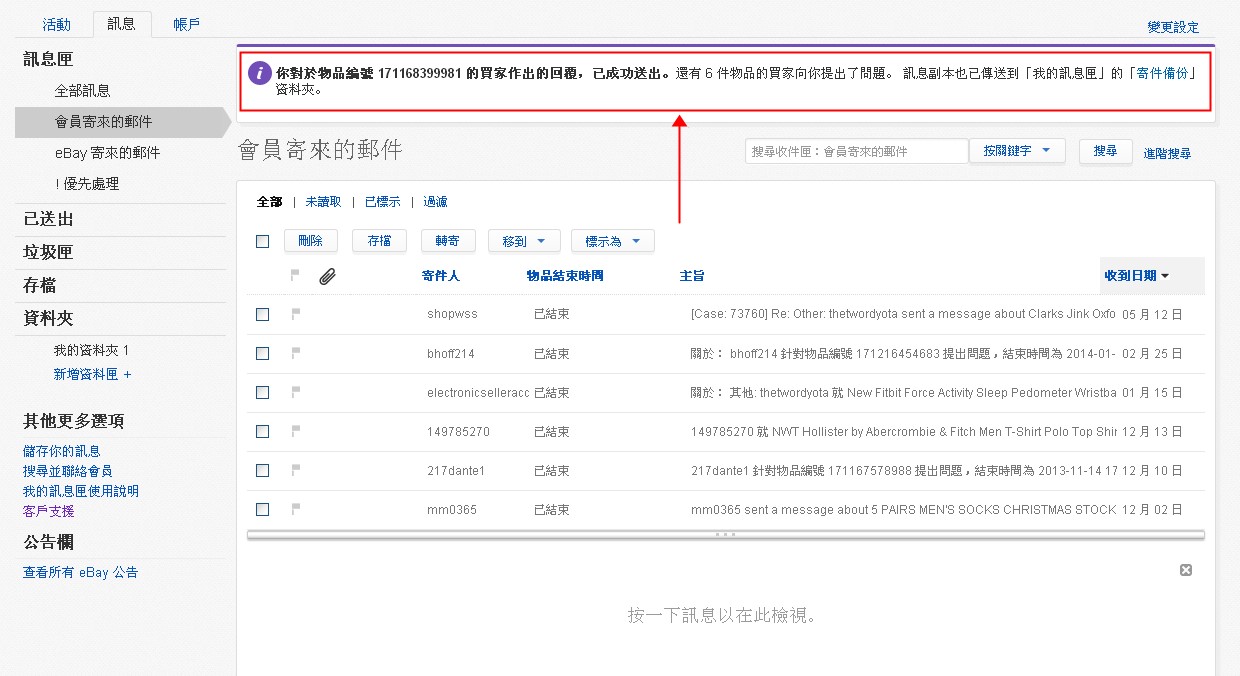Click the flag column header icon

point(296,276)
